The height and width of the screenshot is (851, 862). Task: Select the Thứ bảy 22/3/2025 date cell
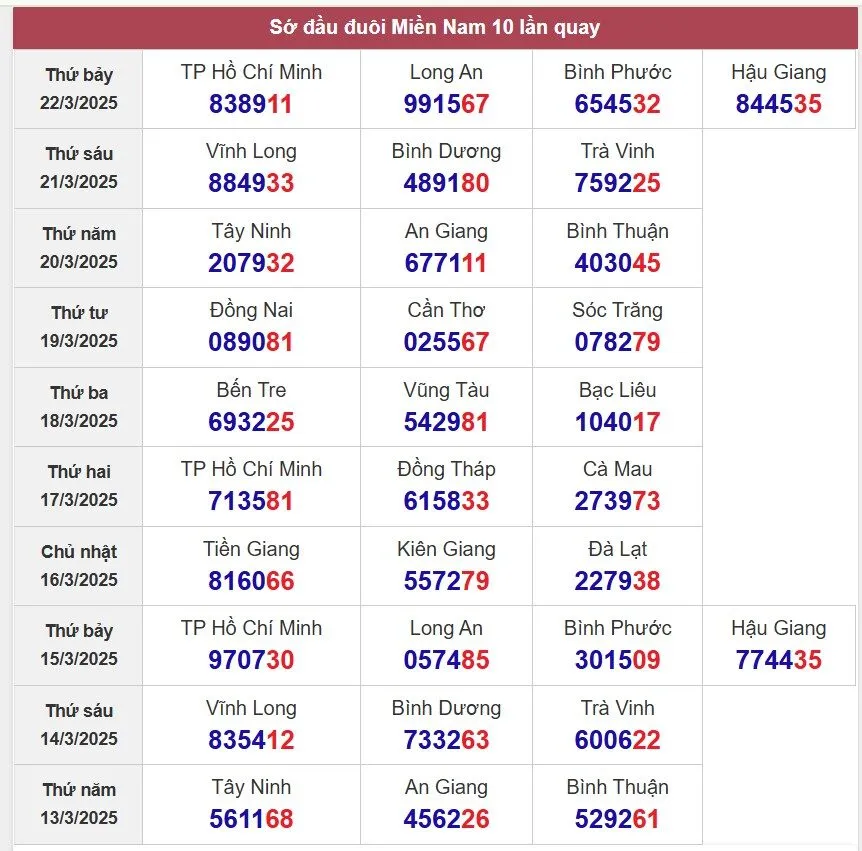[78, 89]
